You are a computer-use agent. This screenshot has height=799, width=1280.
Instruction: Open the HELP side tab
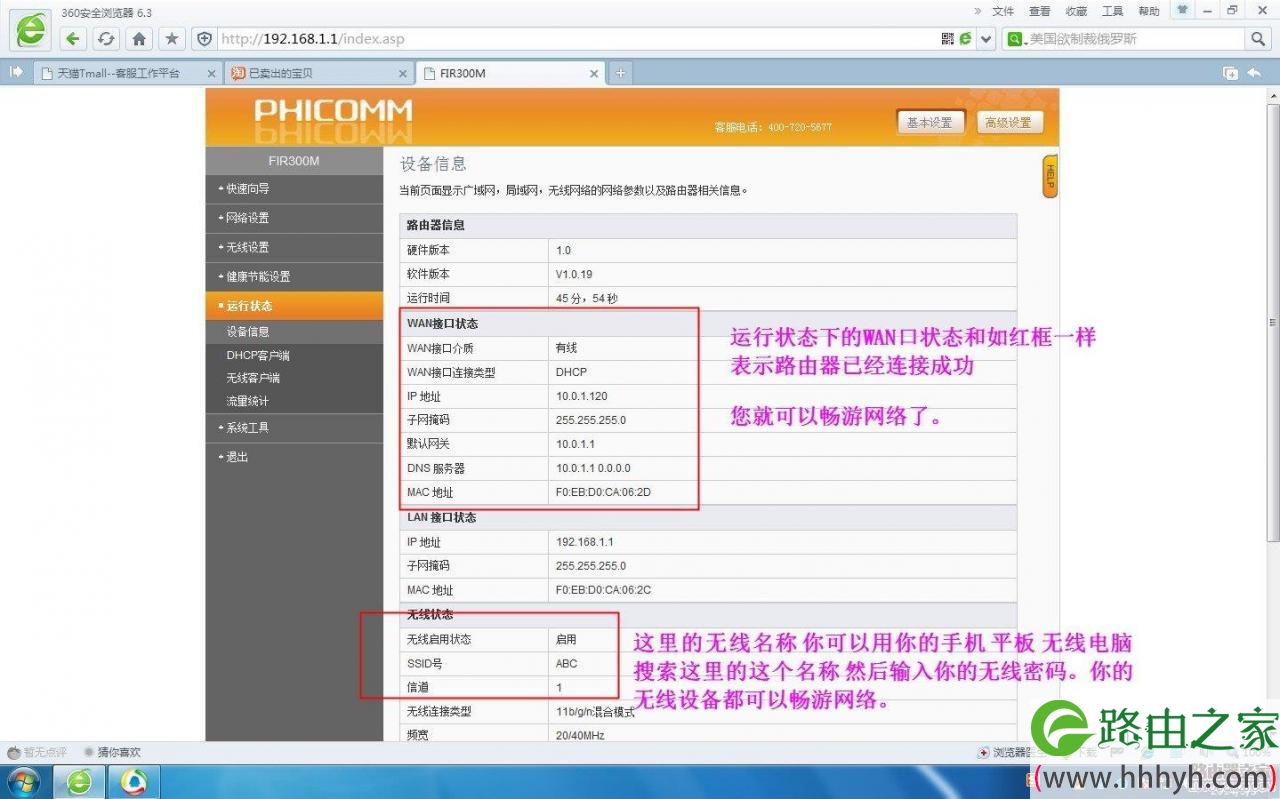pos(1050,177)
